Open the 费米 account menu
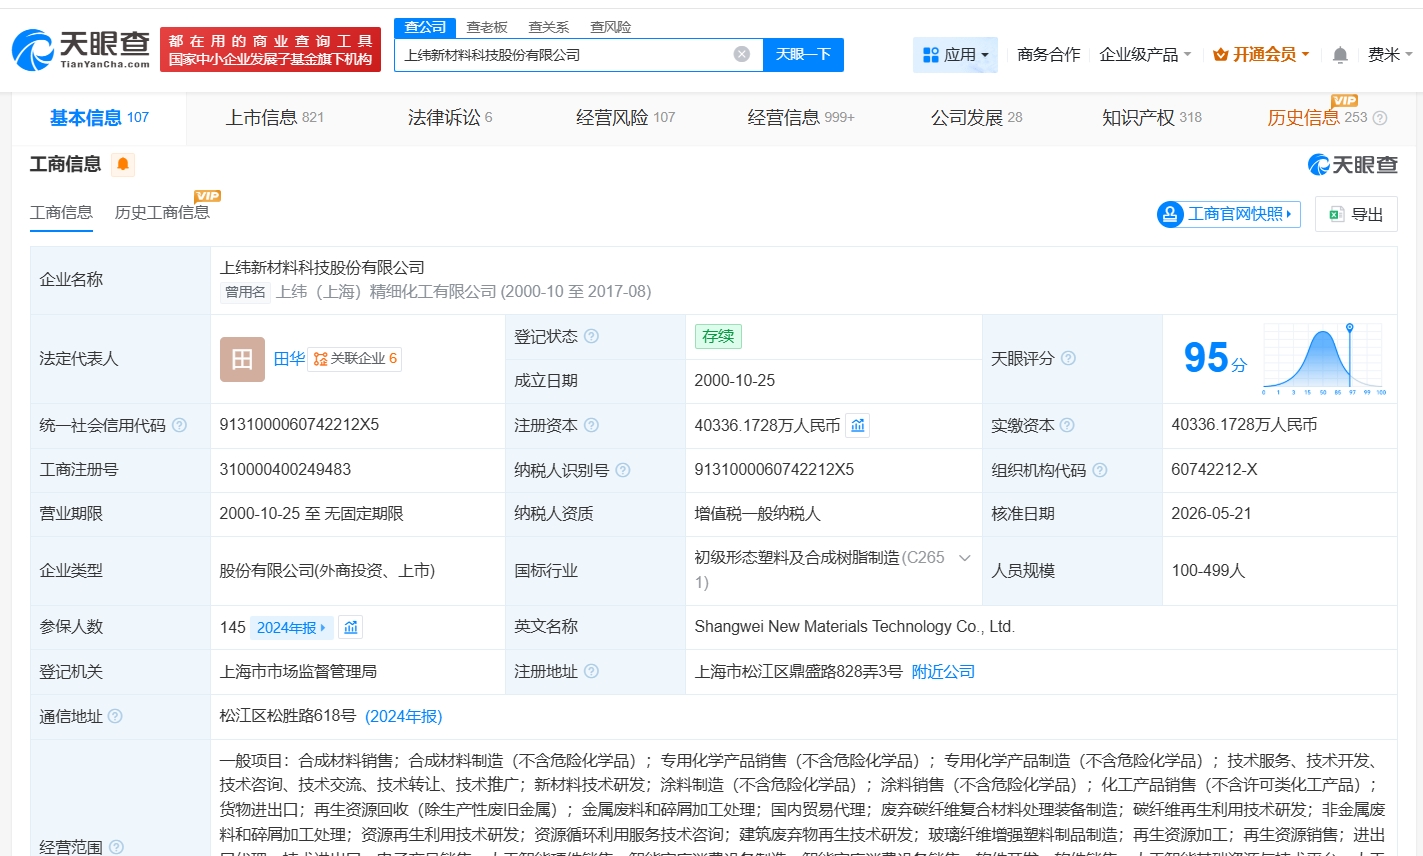The height and width of the screenshot is (856, 1423). click(1390, 55)
